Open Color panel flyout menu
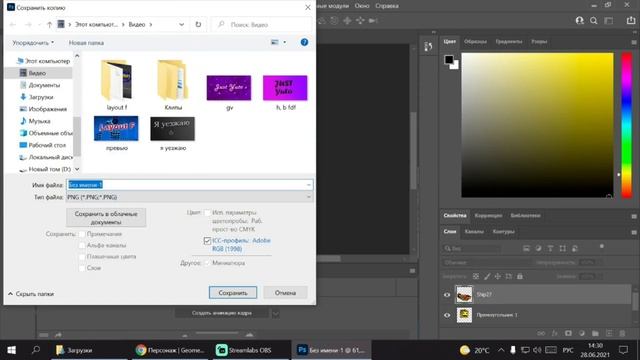Screen dimensions: 640x360 (x=634, y=42)
